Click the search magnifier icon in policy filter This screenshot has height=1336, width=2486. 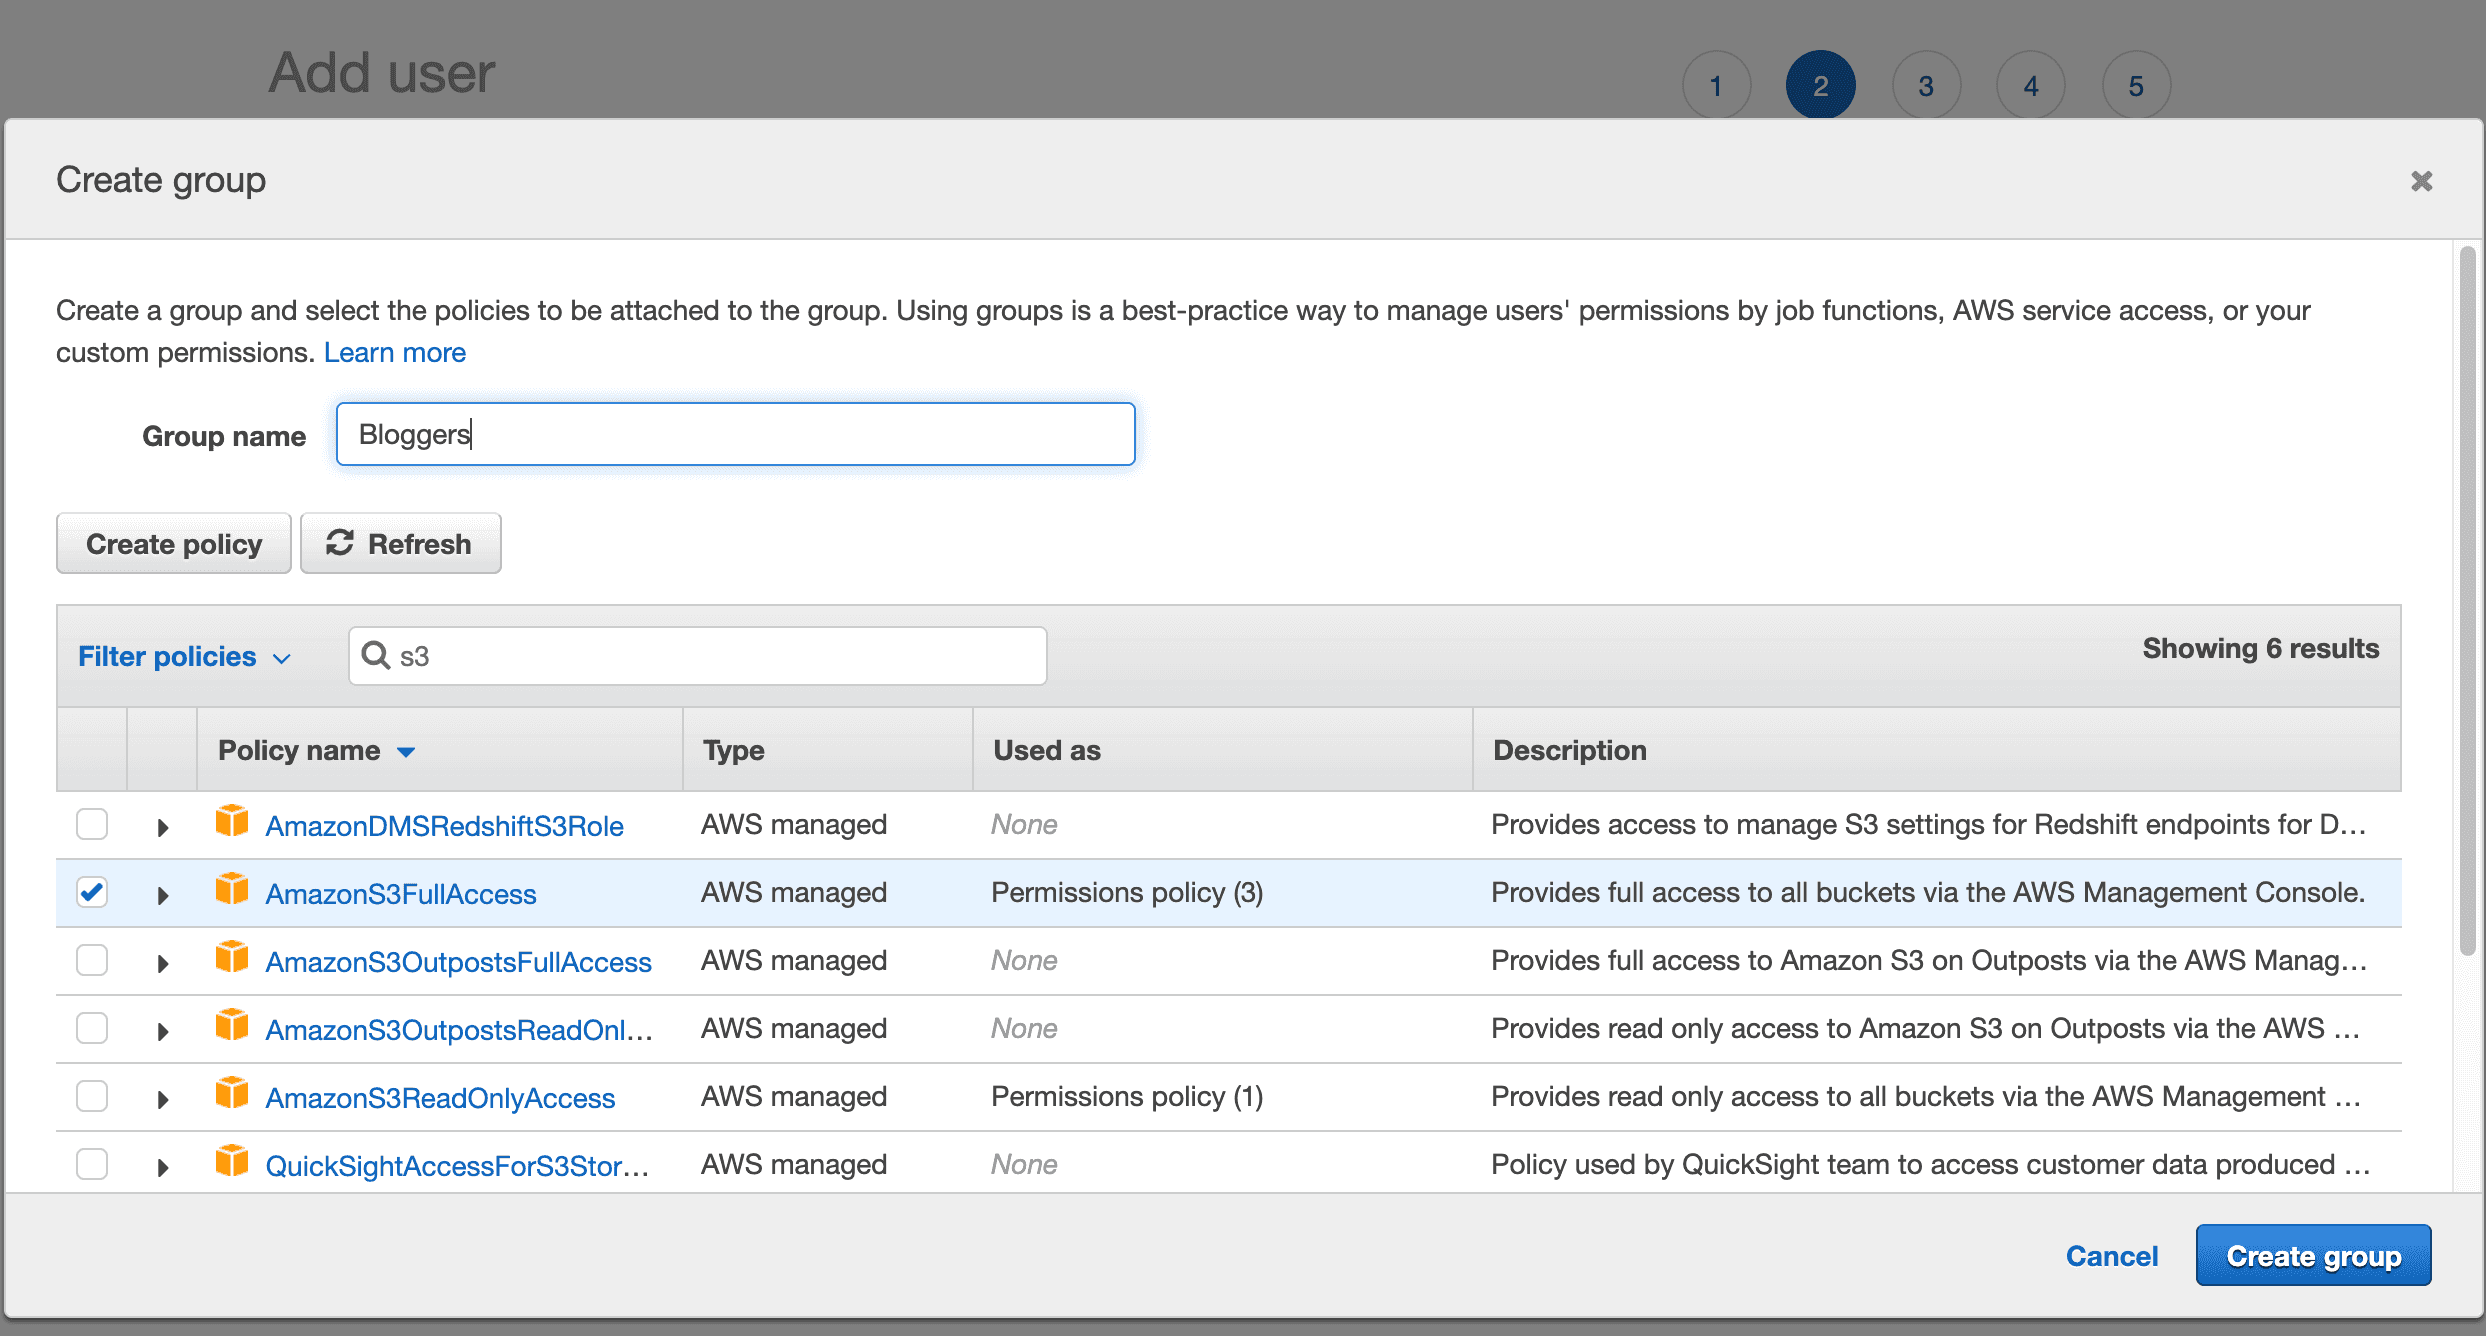[376, 655]
